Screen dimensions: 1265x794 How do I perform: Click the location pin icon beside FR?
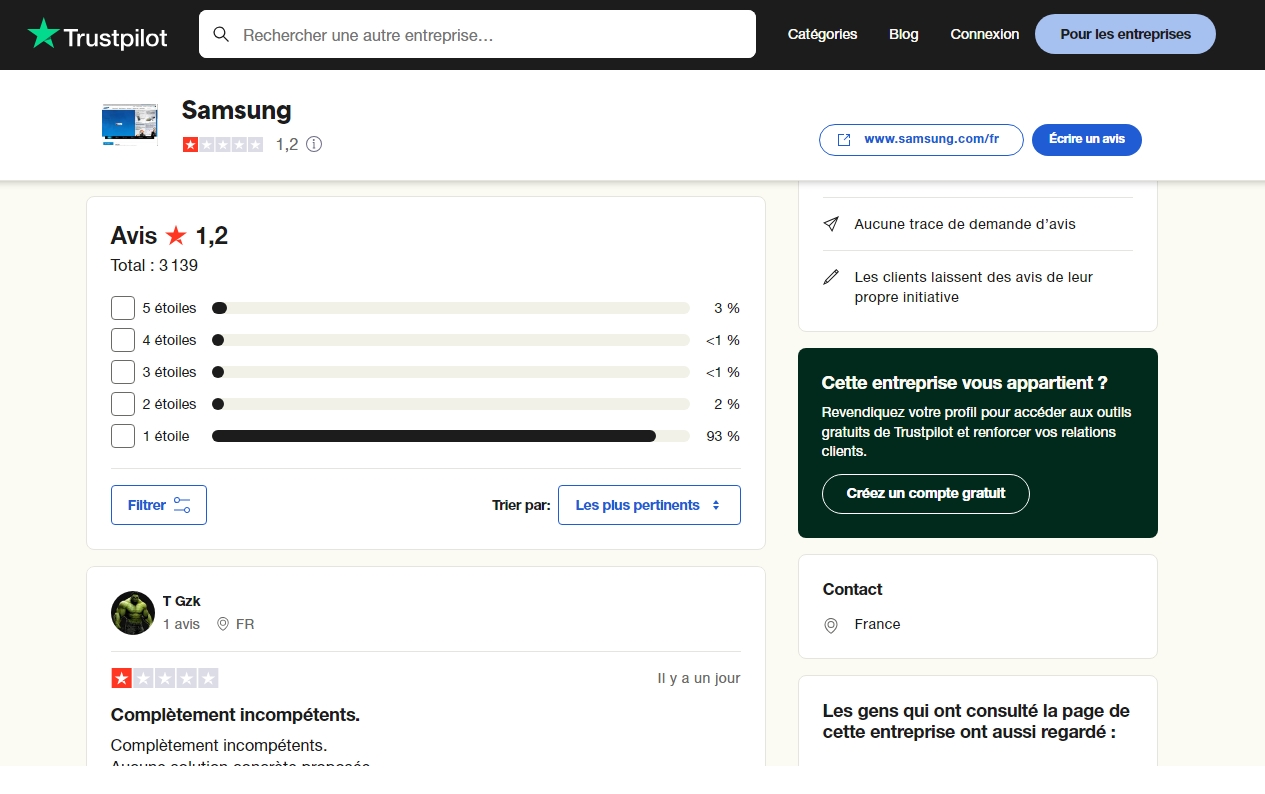pyautogui.click(x=223, y=624)
